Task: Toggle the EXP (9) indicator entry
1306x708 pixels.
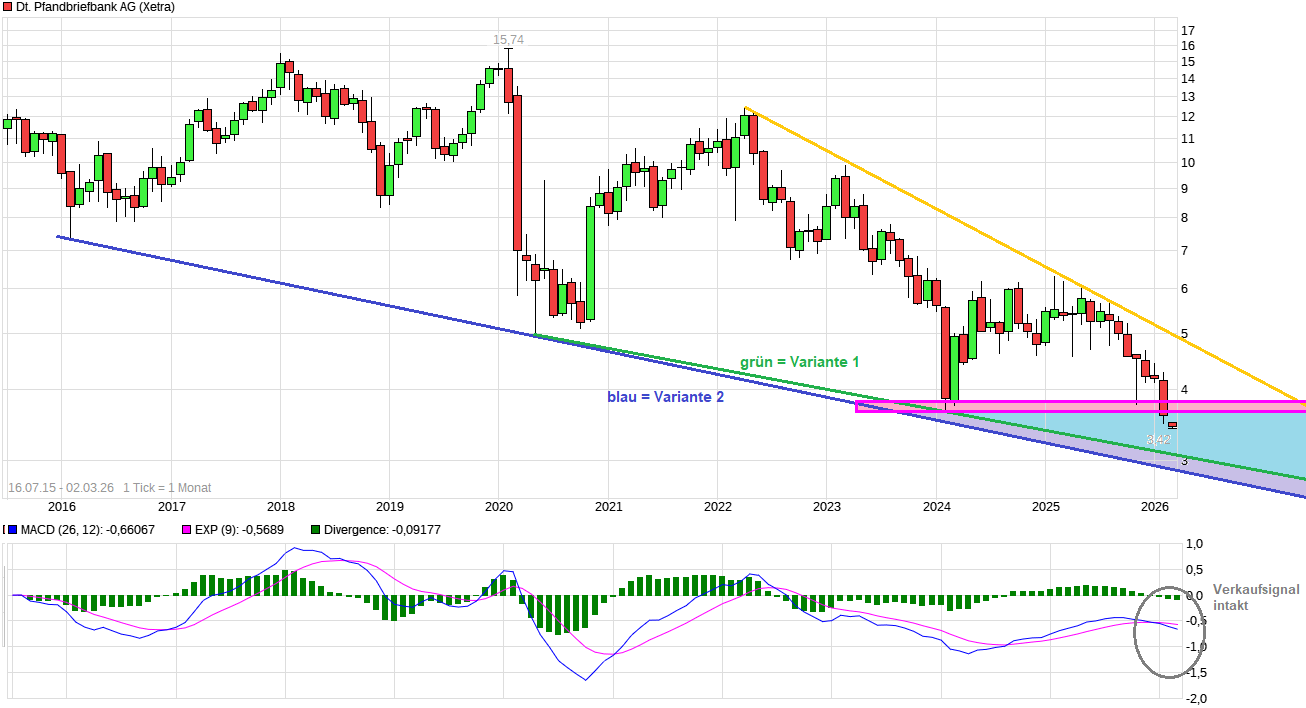Action: coord(230,527)
